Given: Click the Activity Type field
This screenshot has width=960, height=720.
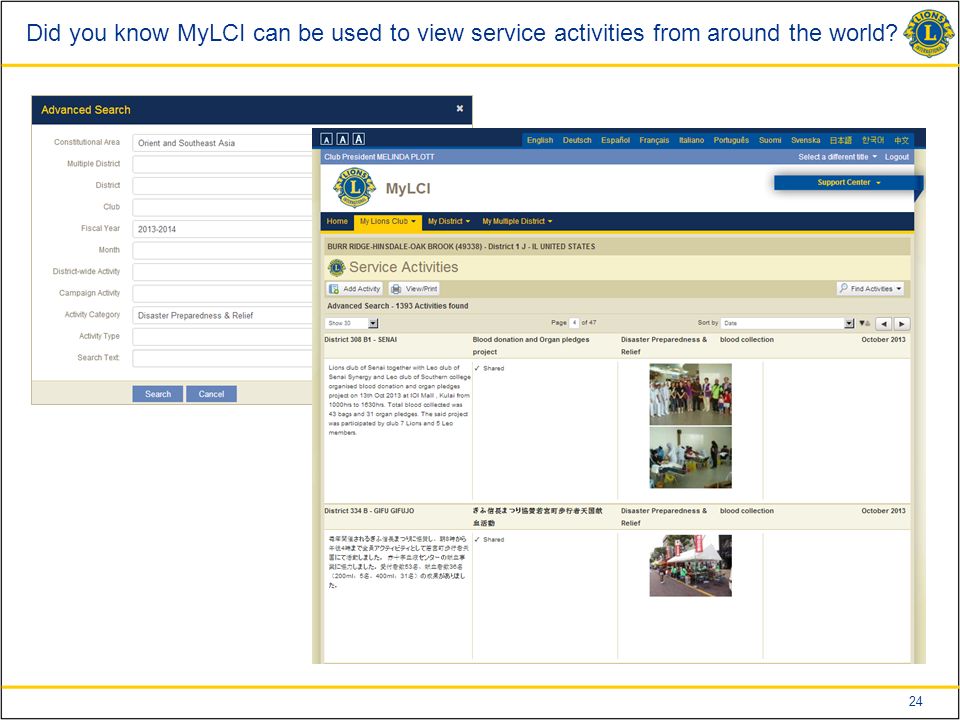Looking at the screenshot, I should click(x=222, y=337).
